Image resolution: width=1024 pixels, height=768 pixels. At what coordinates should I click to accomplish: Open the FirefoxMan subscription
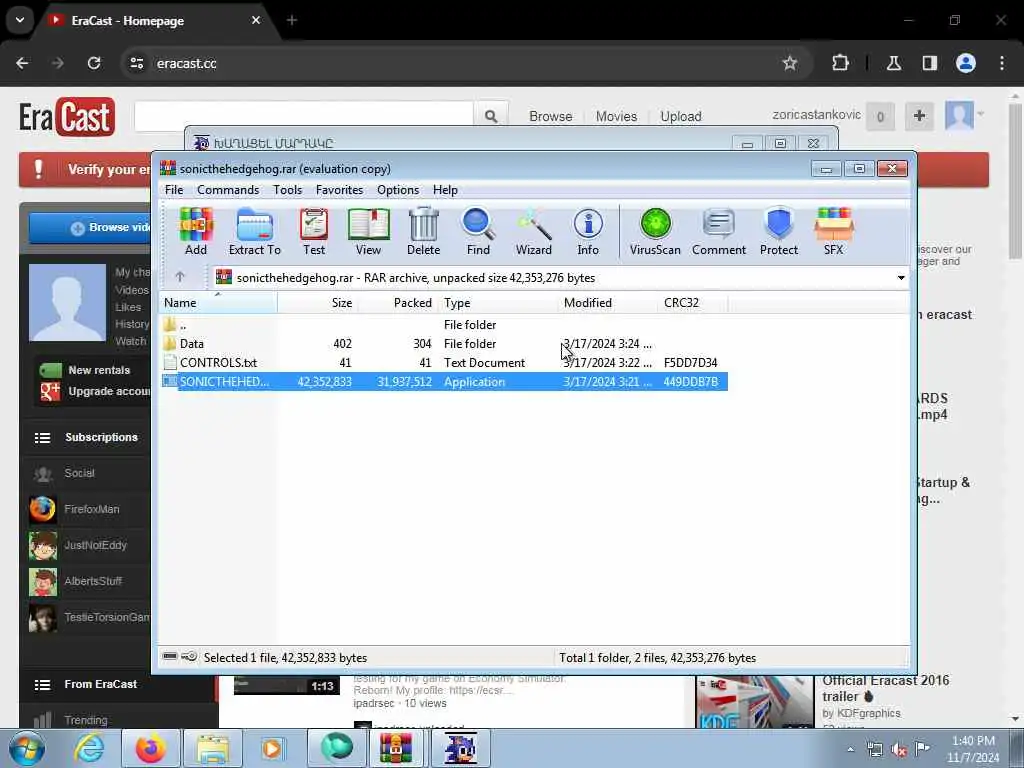(89, 509)
